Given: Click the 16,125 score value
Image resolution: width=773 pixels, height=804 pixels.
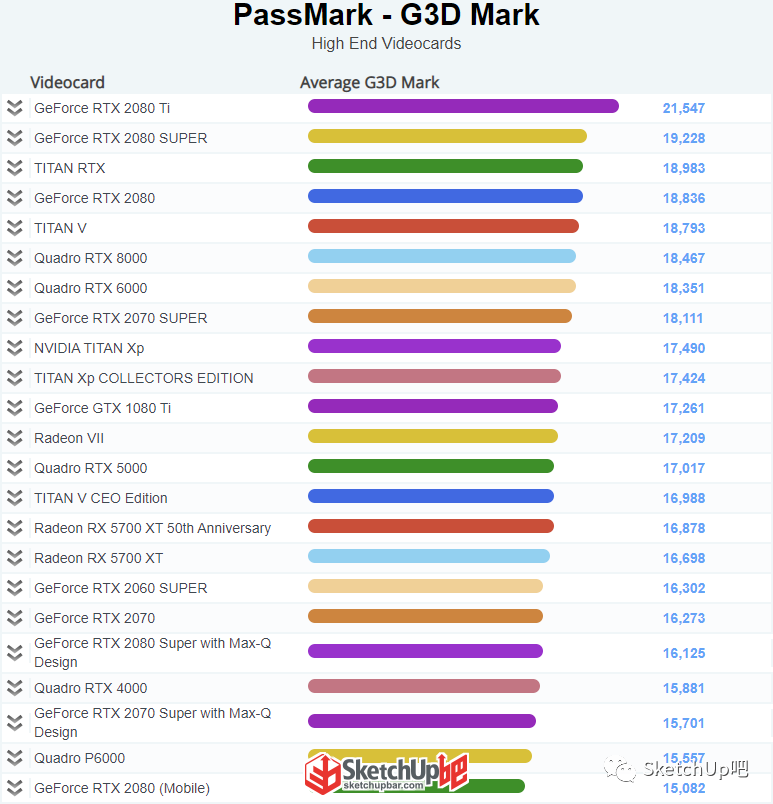Looking at the screenshot, I should tap(684, 653).
